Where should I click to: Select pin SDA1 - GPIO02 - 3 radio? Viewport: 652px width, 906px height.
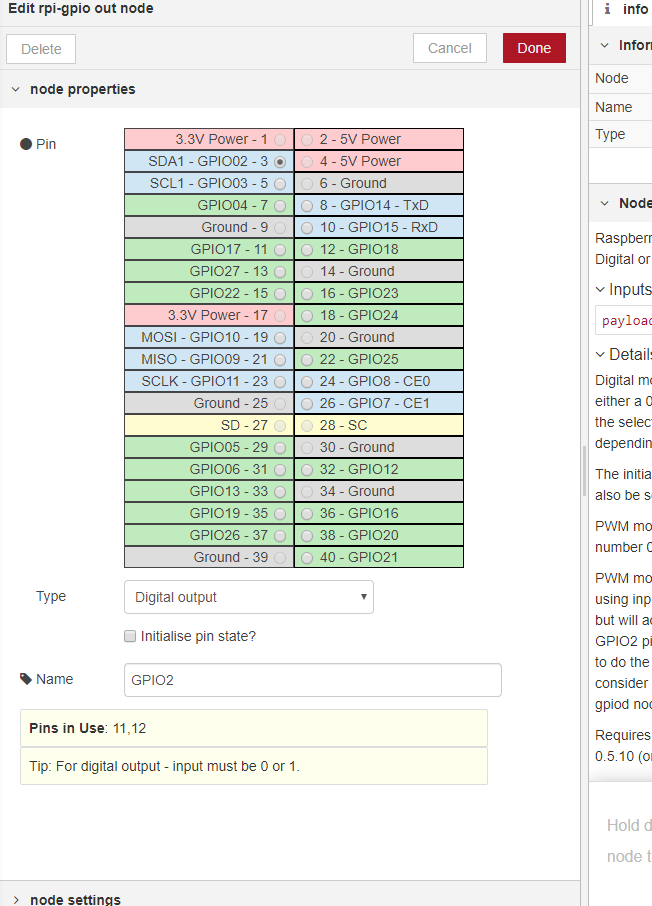click(280, 162)
